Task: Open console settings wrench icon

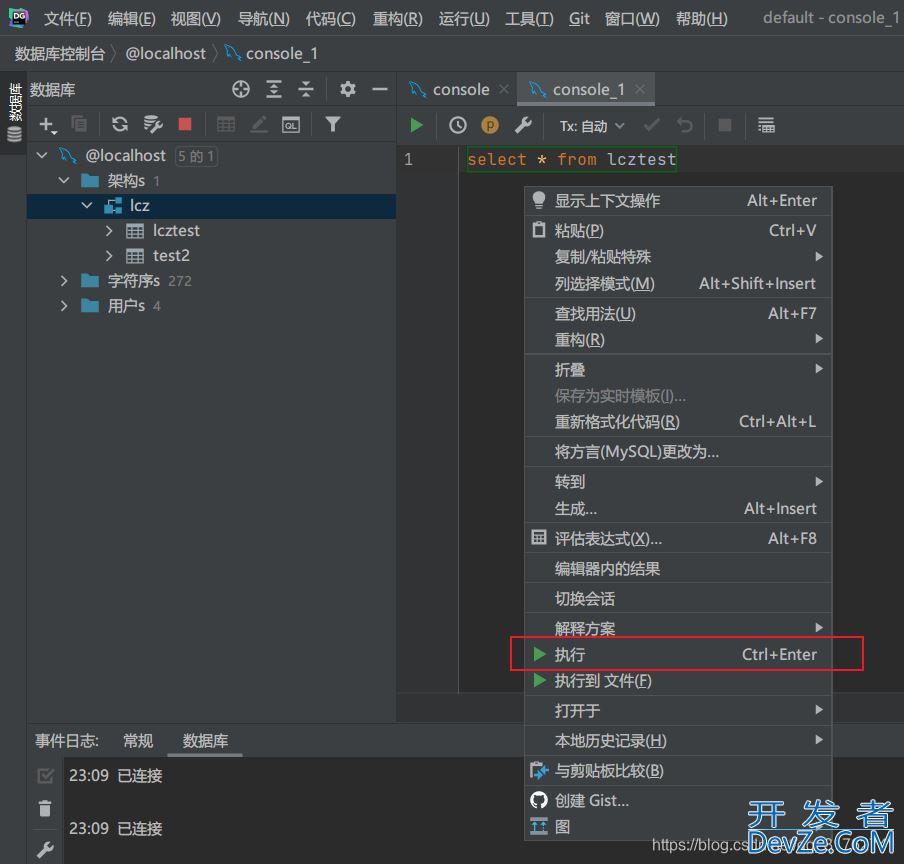Action: pyautogui.click(x=523, y=125)
